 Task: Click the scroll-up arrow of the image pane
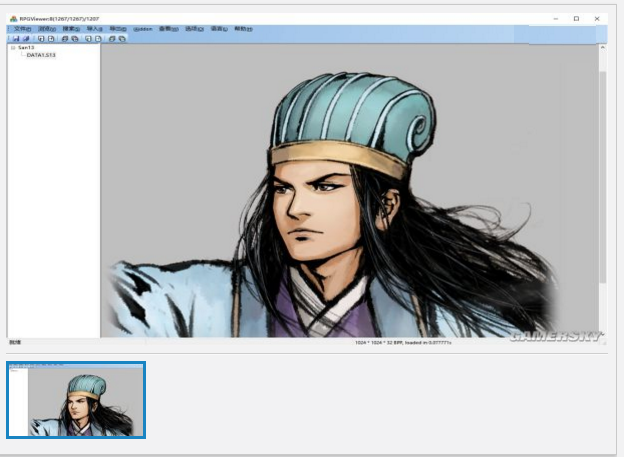pyautogui.click(x=603, y=47)
